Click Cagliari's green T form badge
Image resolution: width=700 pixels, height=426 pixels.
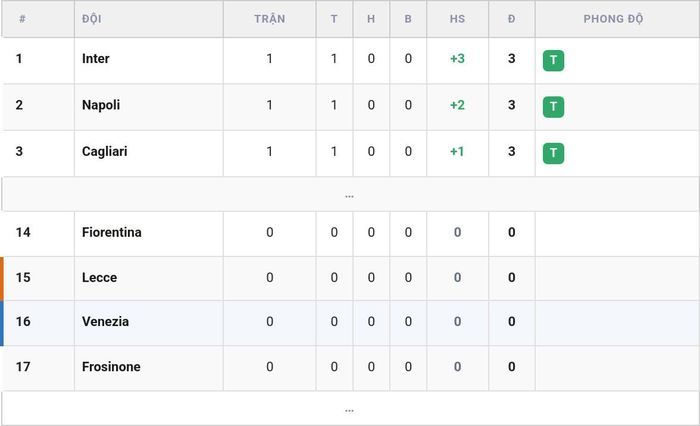[553, 153]
